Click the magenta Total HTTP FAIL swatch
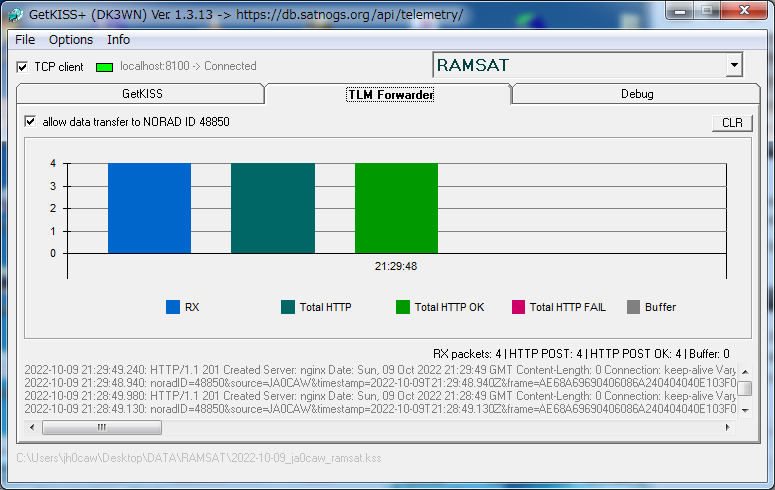Viewport: 775px width, 490px height. pos(518,307)
